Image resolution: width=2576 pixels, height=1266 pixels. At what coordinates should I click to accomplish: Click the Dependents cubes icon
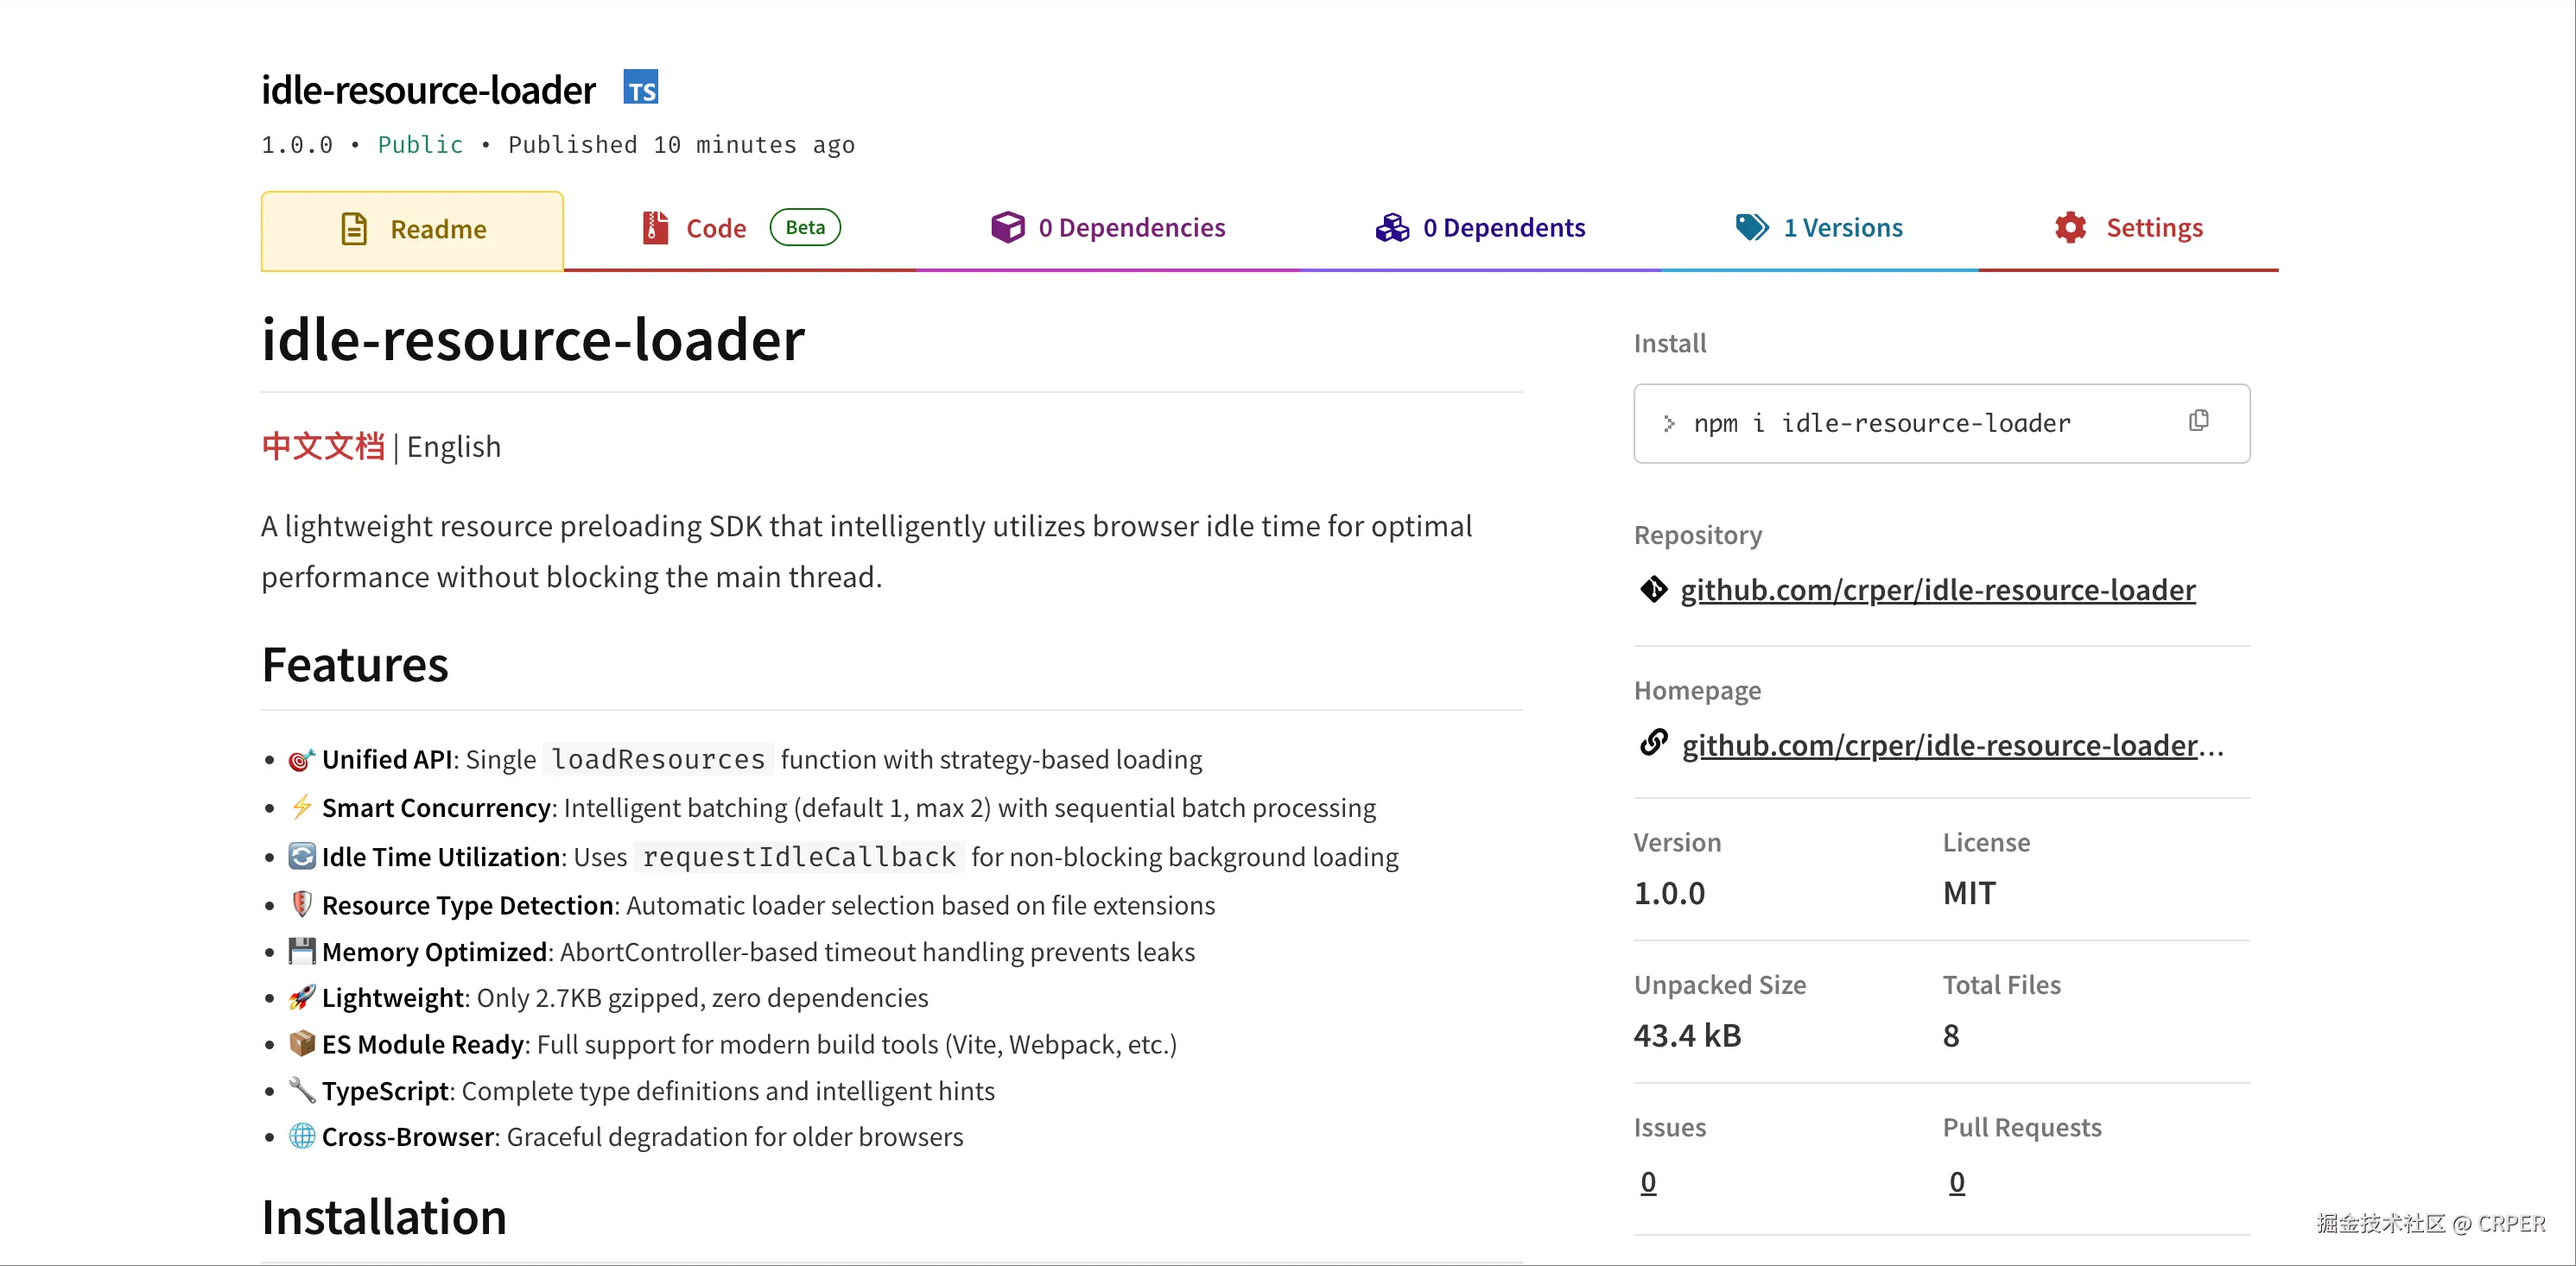tap(1391, 228)
